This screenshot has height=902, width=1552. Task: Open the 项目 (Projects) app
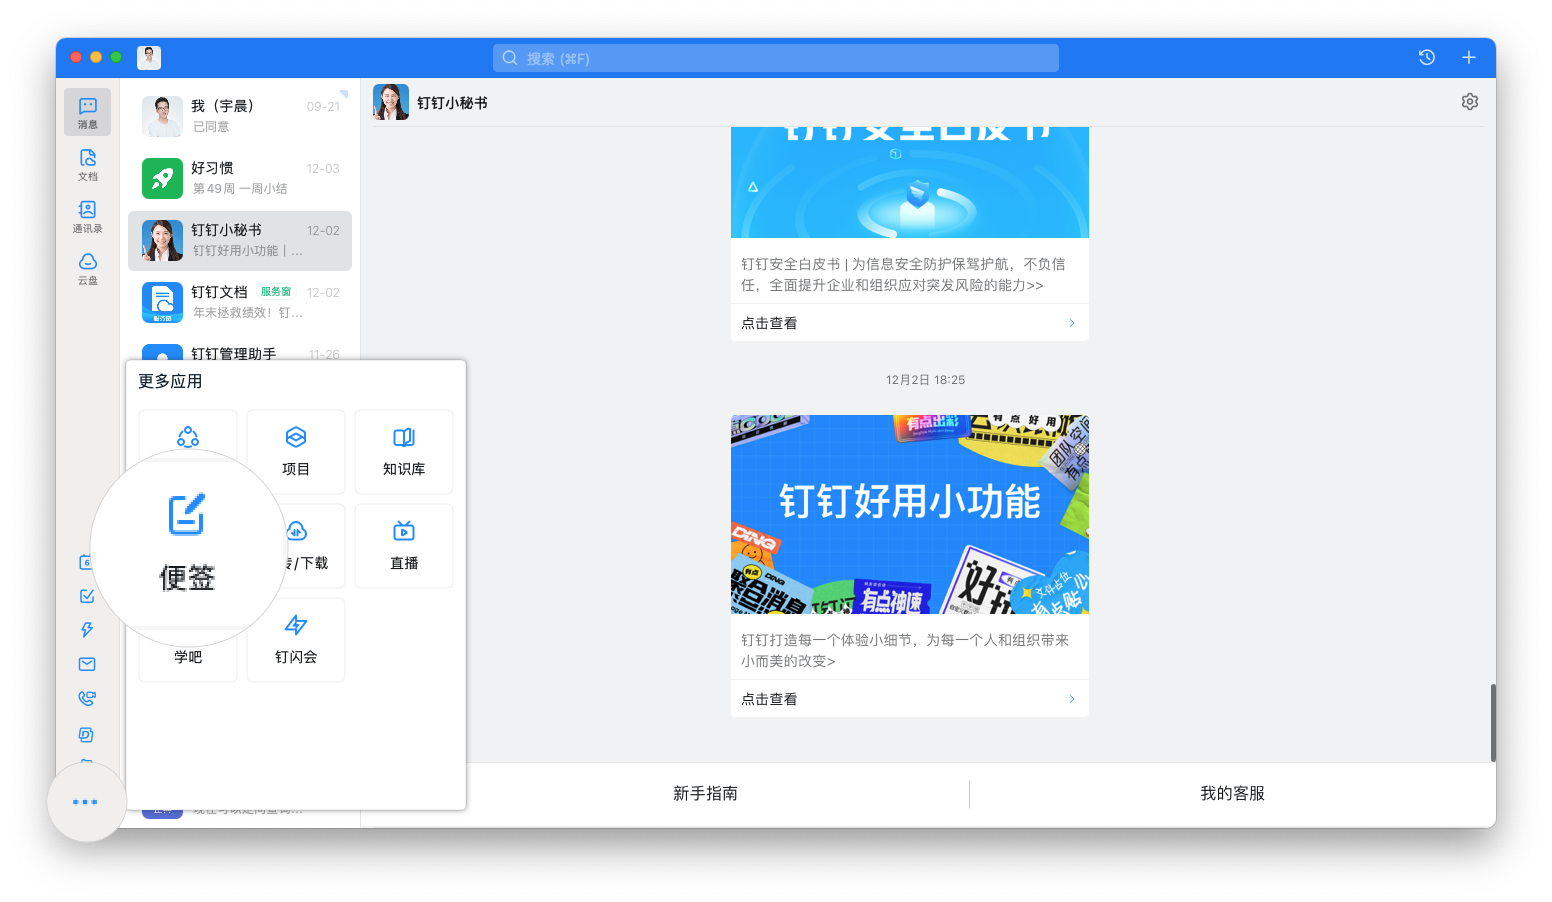(x=296, y=451)
